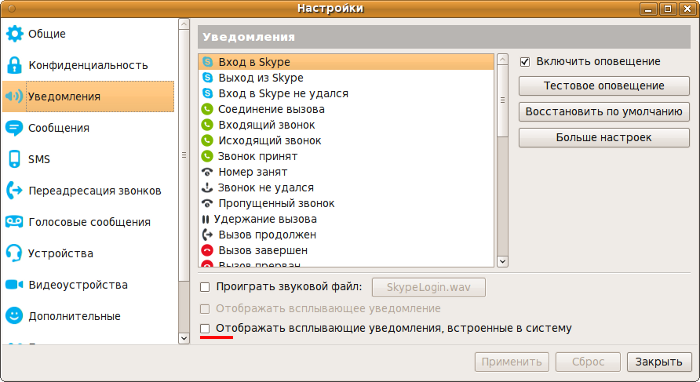Click Закрыть to close settings

659,362
